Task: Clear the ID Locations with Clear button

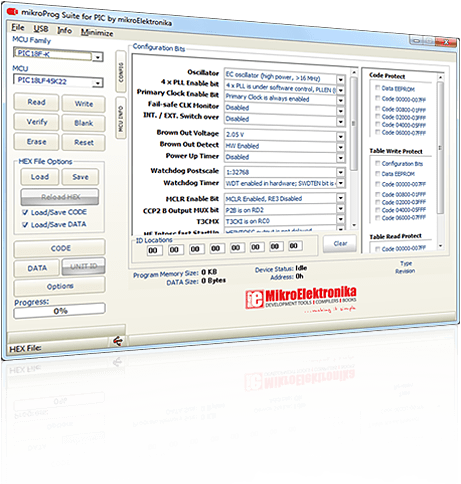Action: (340, 244)
